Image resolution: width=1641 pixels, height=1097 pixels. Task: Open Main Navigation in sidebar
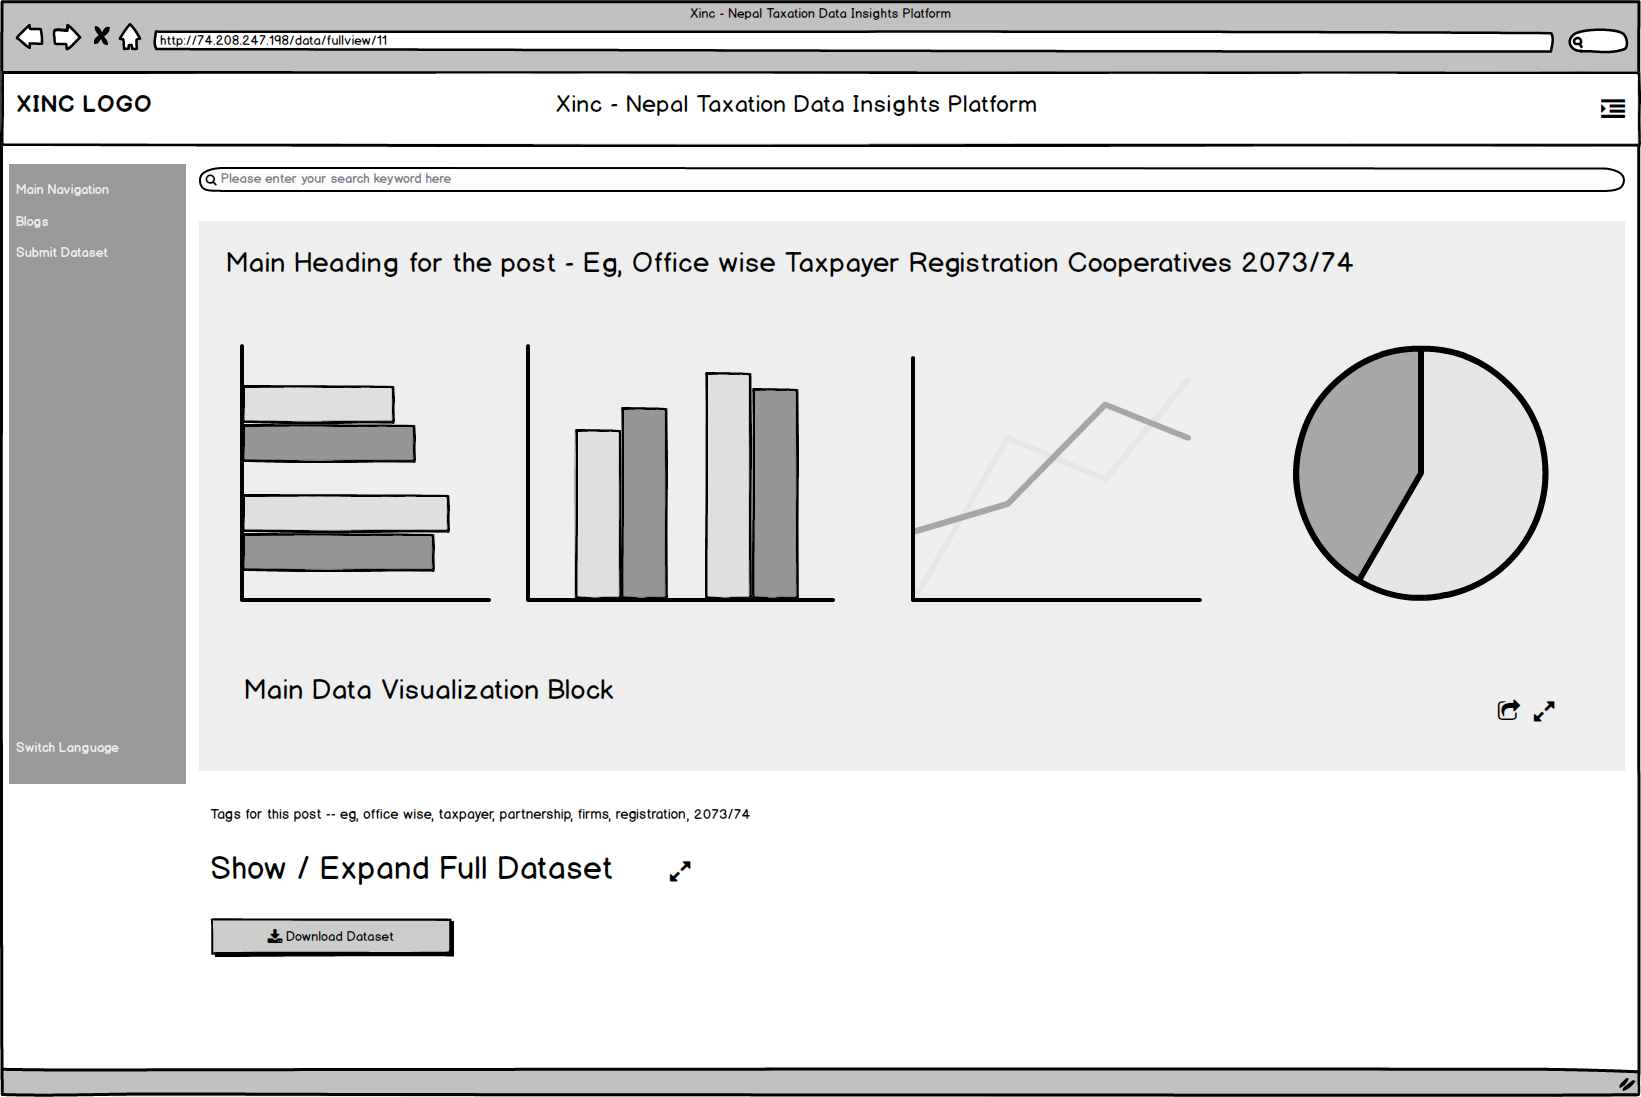(x=62, y=190)
